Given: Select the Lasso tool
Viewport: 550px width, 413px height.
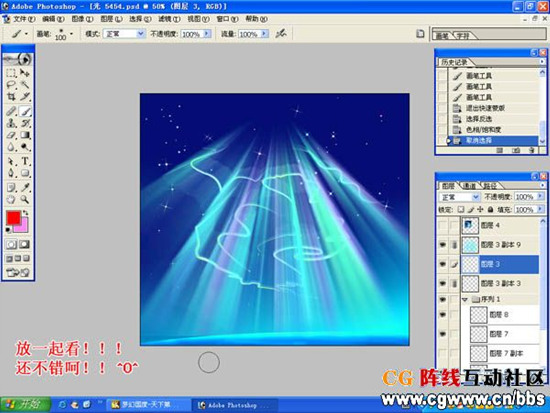Looking at the screenshot, I should click(x=11, y=85).
